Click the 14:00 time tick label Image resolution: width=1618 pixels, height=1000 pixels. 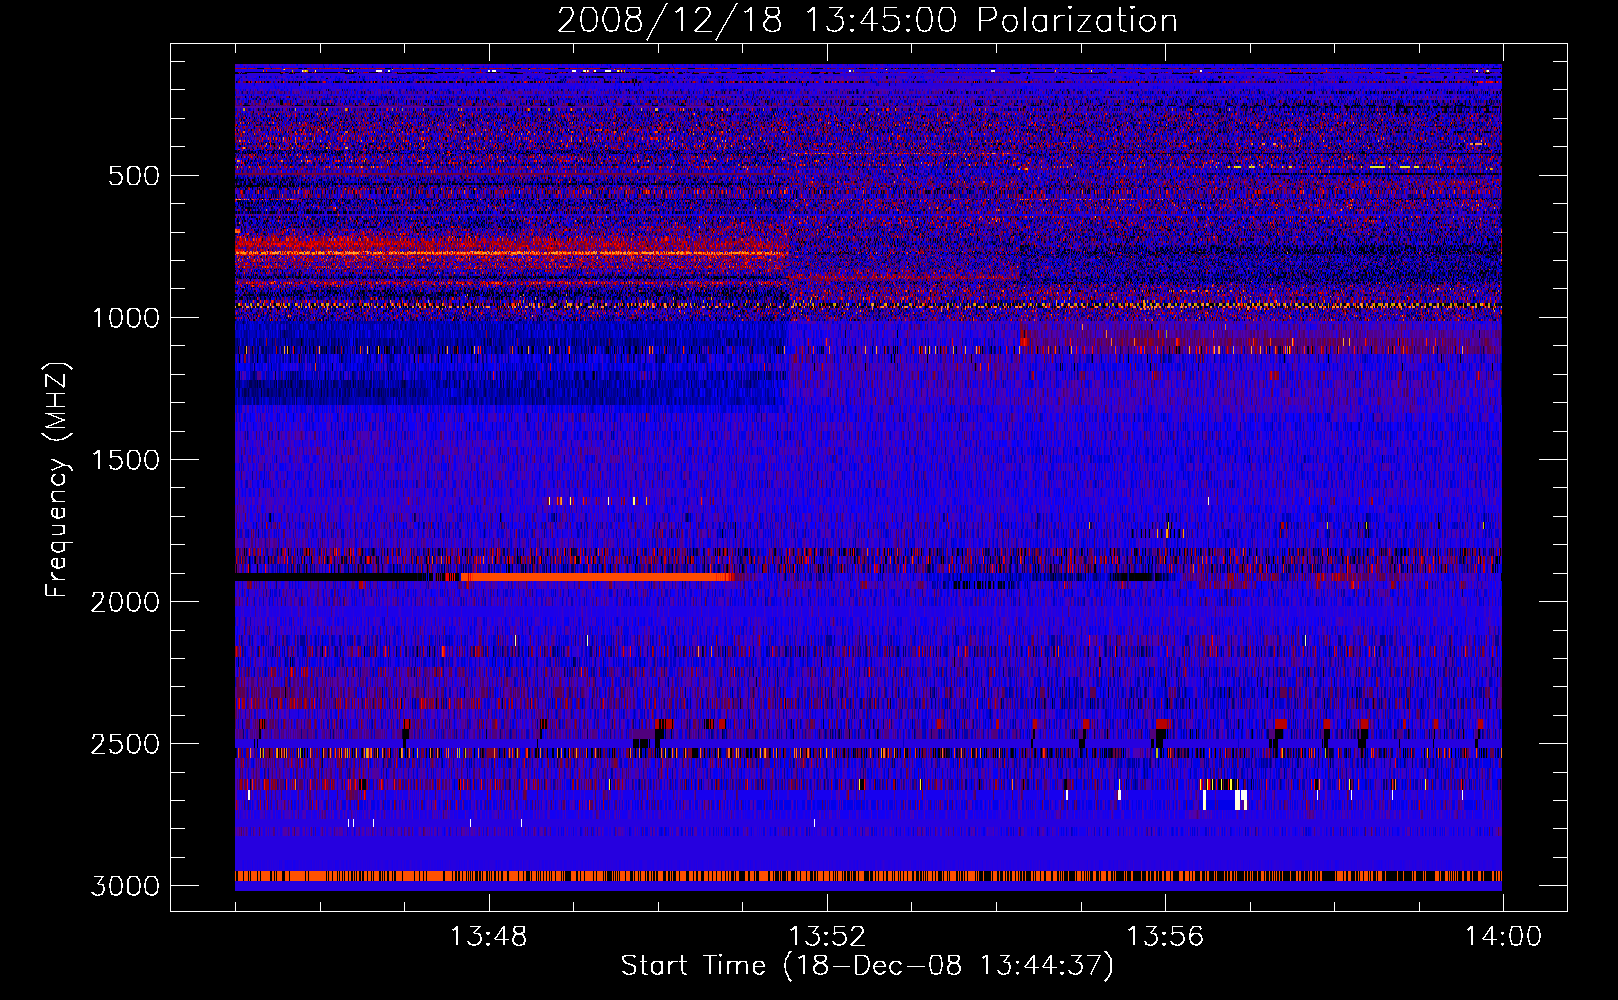1503,937
